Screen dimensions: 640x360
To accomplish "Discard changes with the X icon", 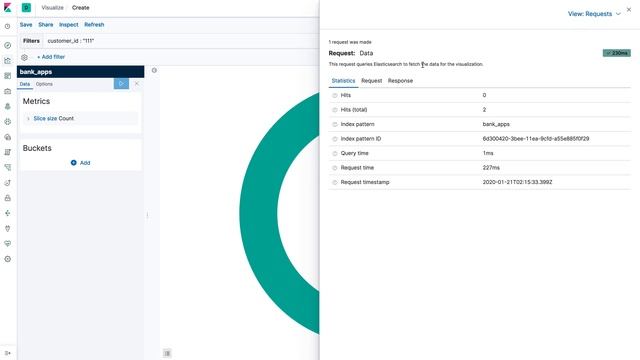I will [x=137, y=84].
